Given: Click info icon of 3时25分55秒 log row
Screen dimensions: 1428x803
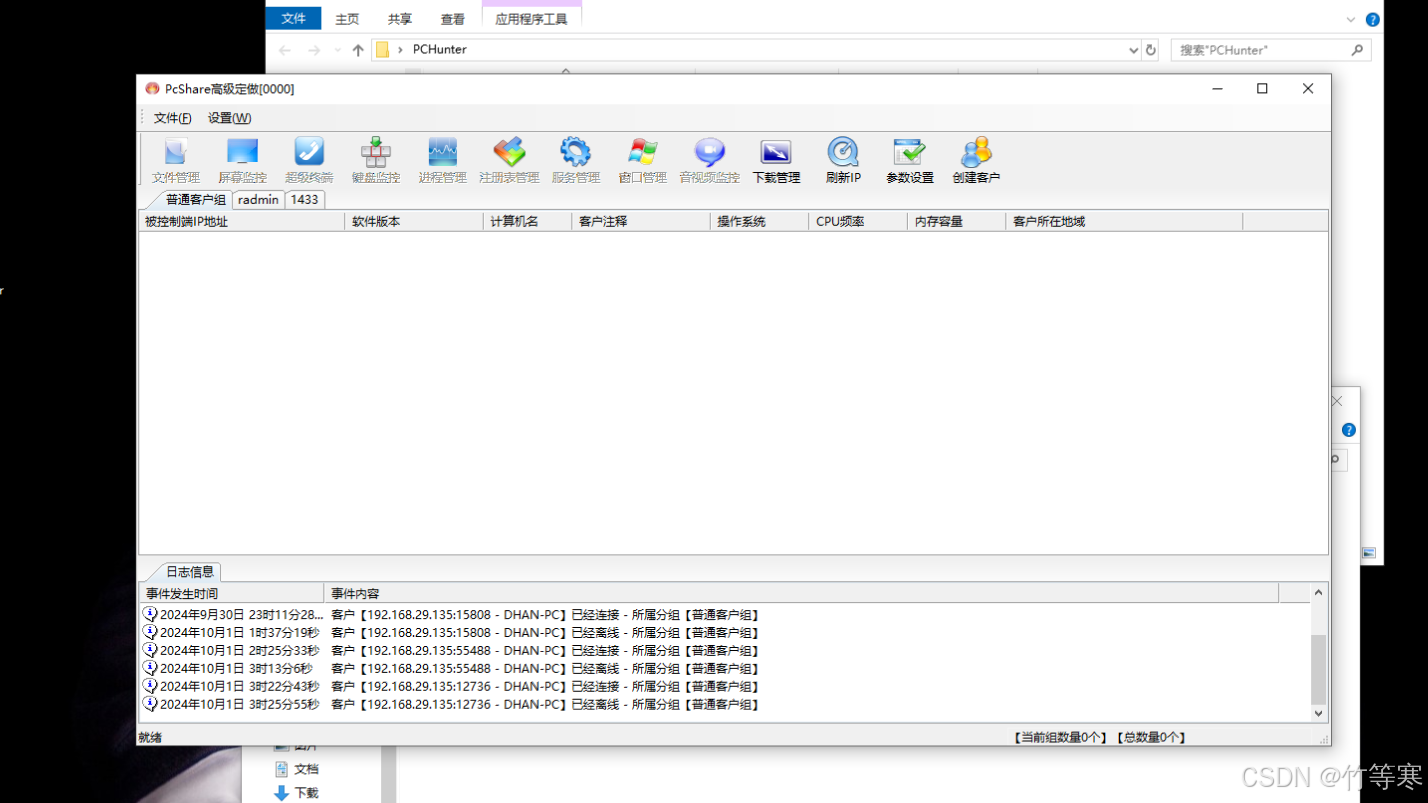Looking at the screenshot, I should point(150,704).
